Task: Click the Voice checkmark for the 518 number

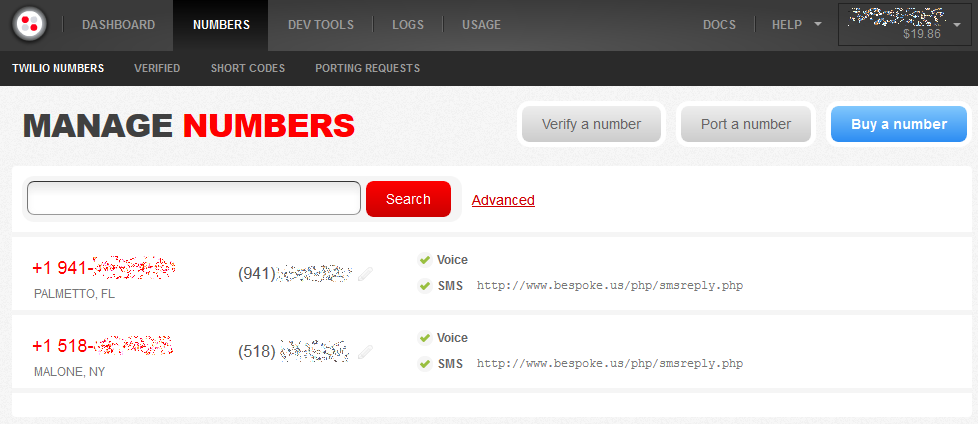Action: coord(424,338)
